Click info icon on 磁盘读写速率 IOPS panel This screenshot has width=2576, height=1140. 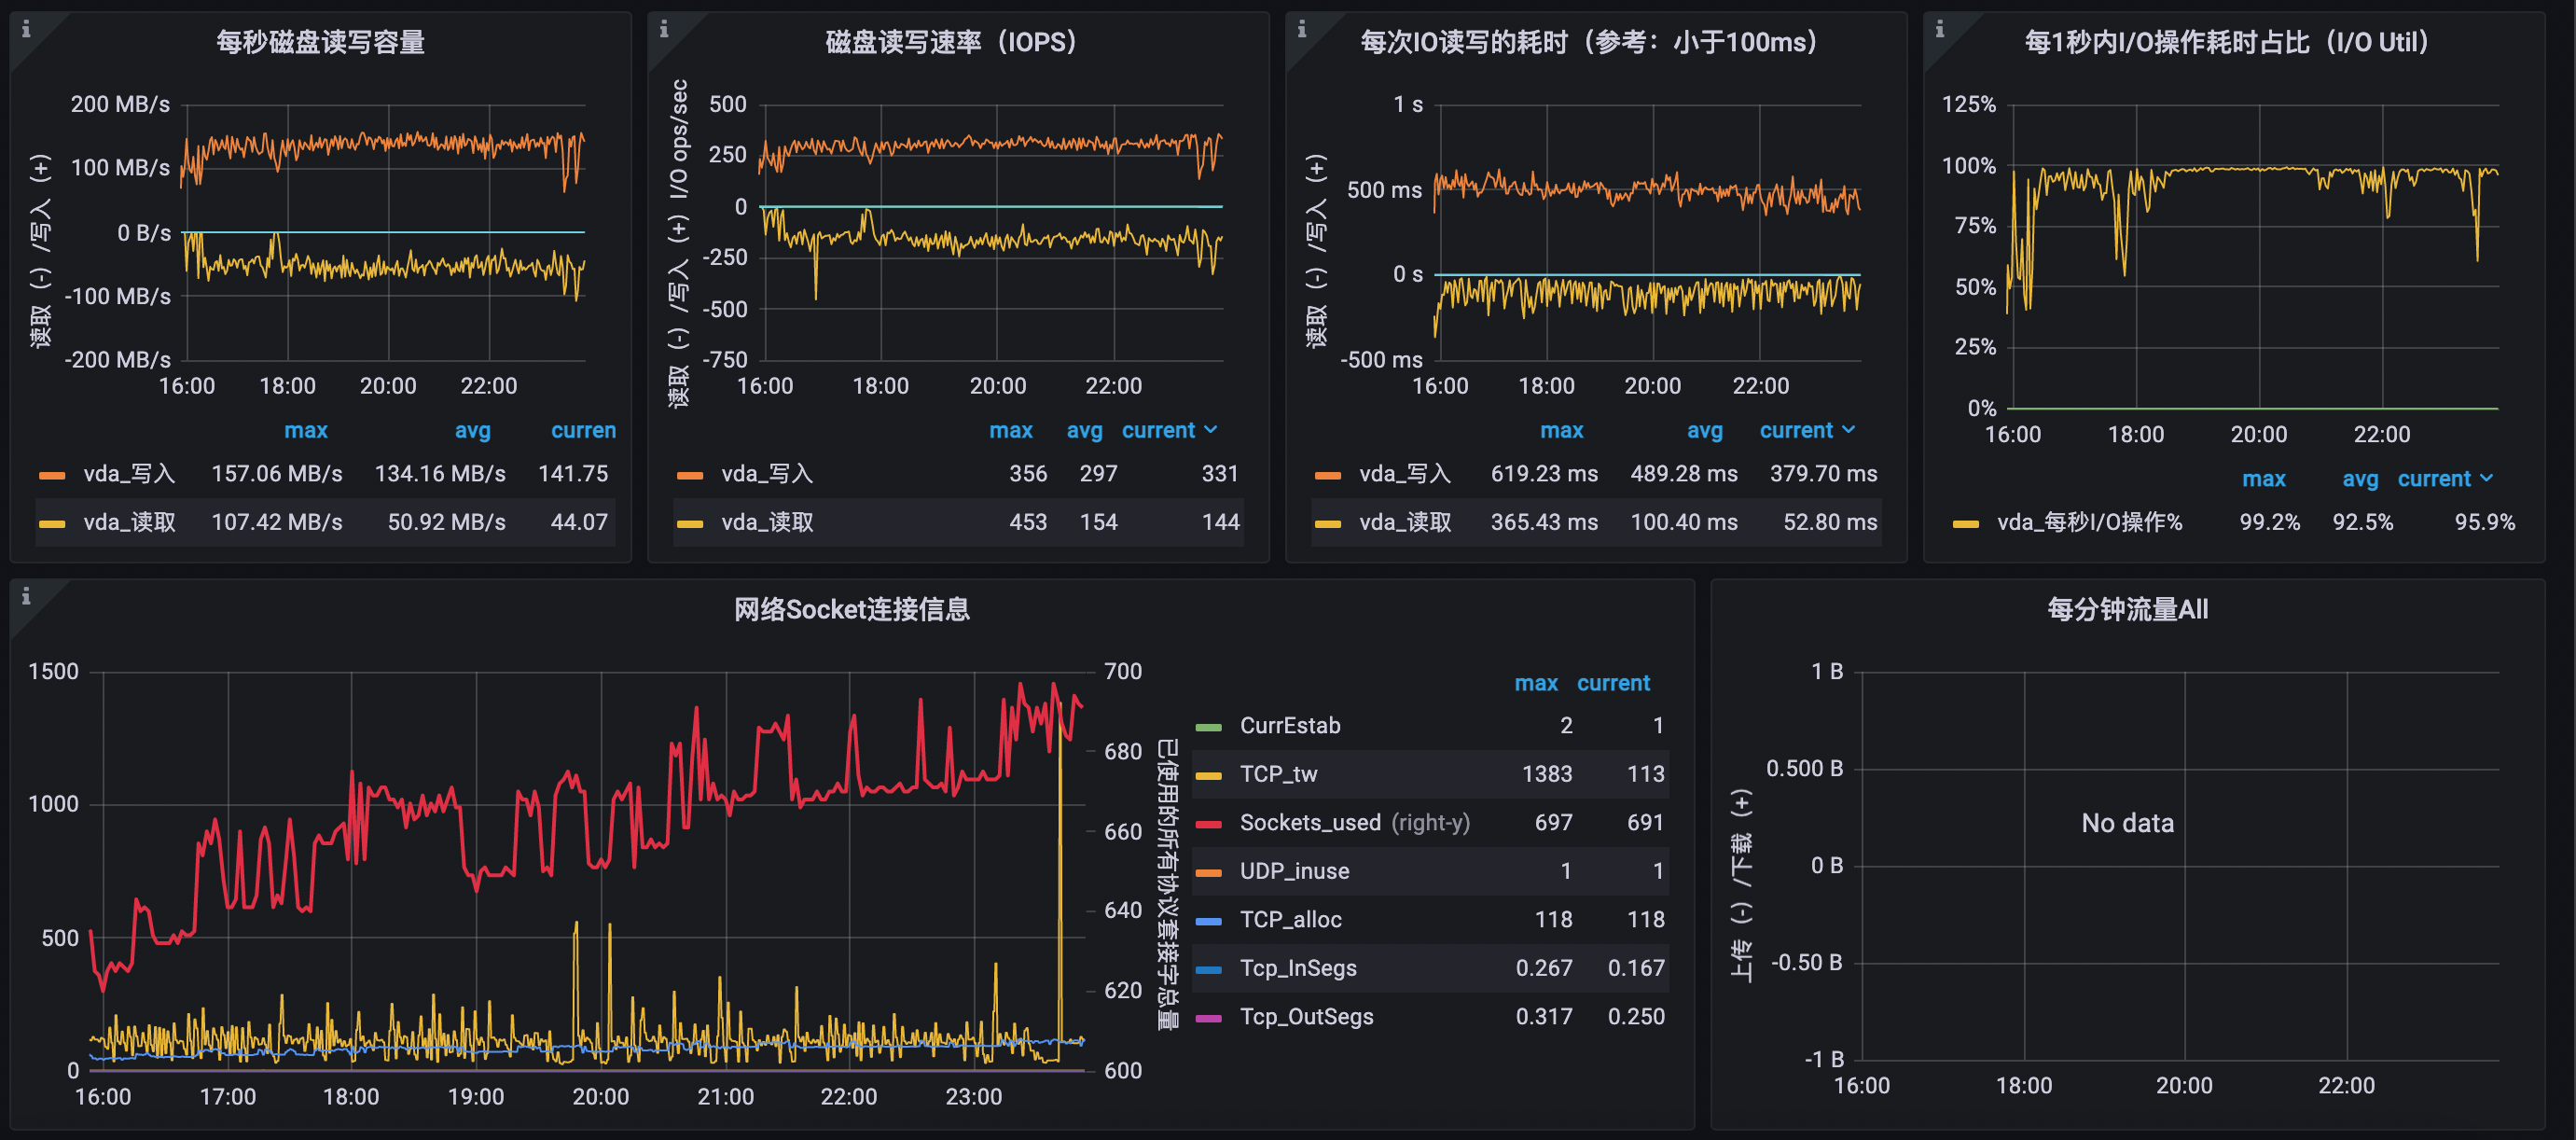[664, 30]
